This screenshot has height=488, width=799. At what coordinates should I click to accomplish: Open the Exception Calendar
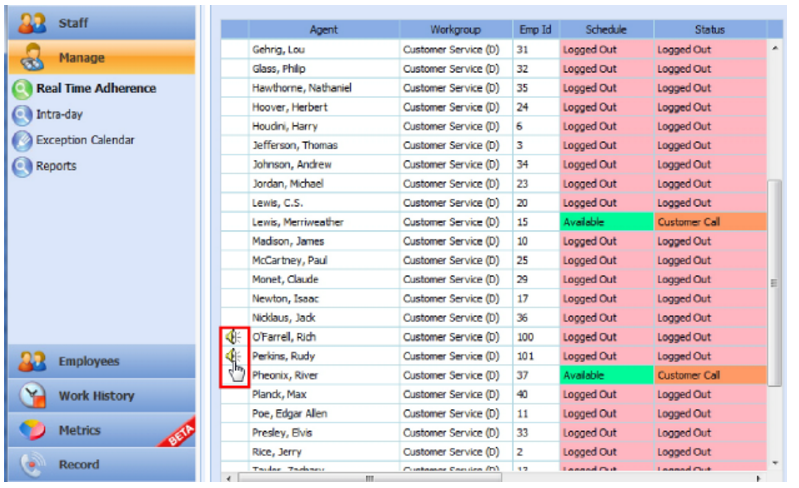pyautogui.click(x=84, y=141)
